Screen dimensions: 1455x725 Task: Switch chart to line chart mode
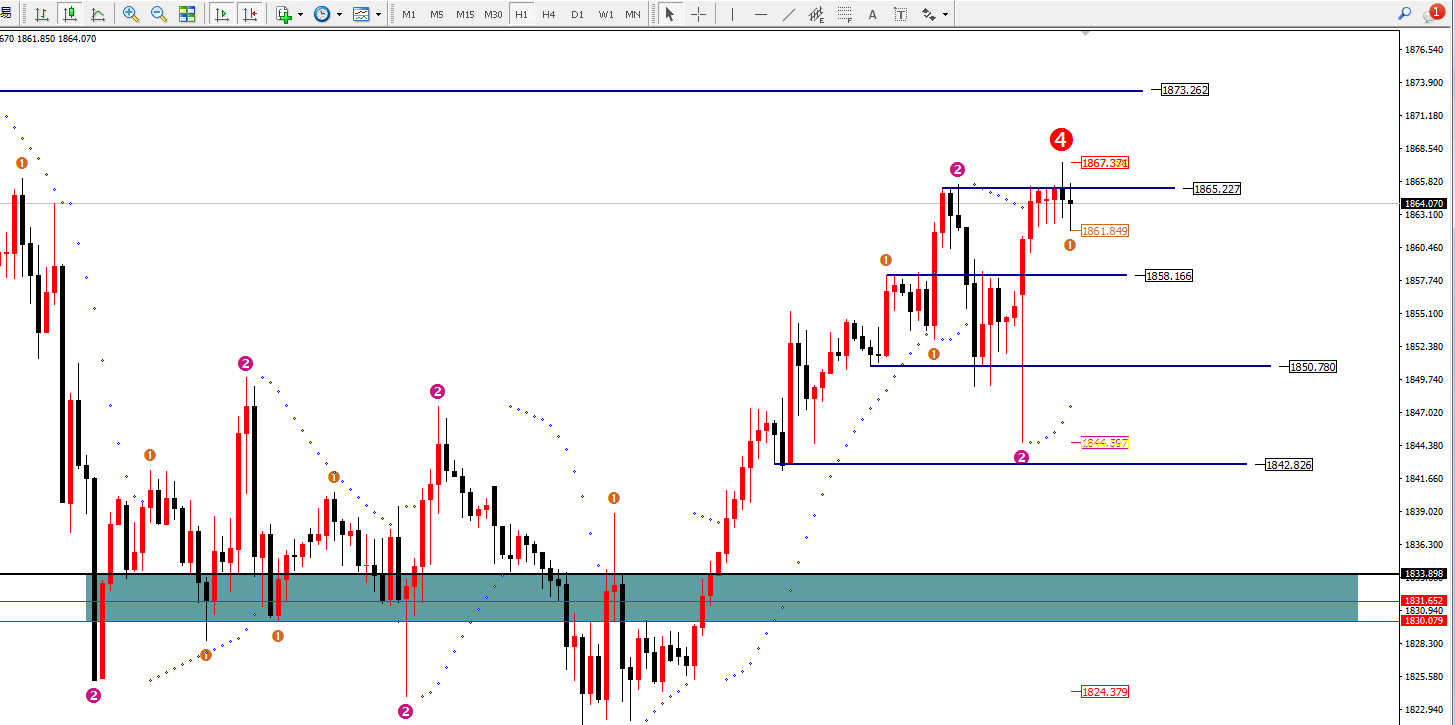pyautogui.click(x=97, y=14)
